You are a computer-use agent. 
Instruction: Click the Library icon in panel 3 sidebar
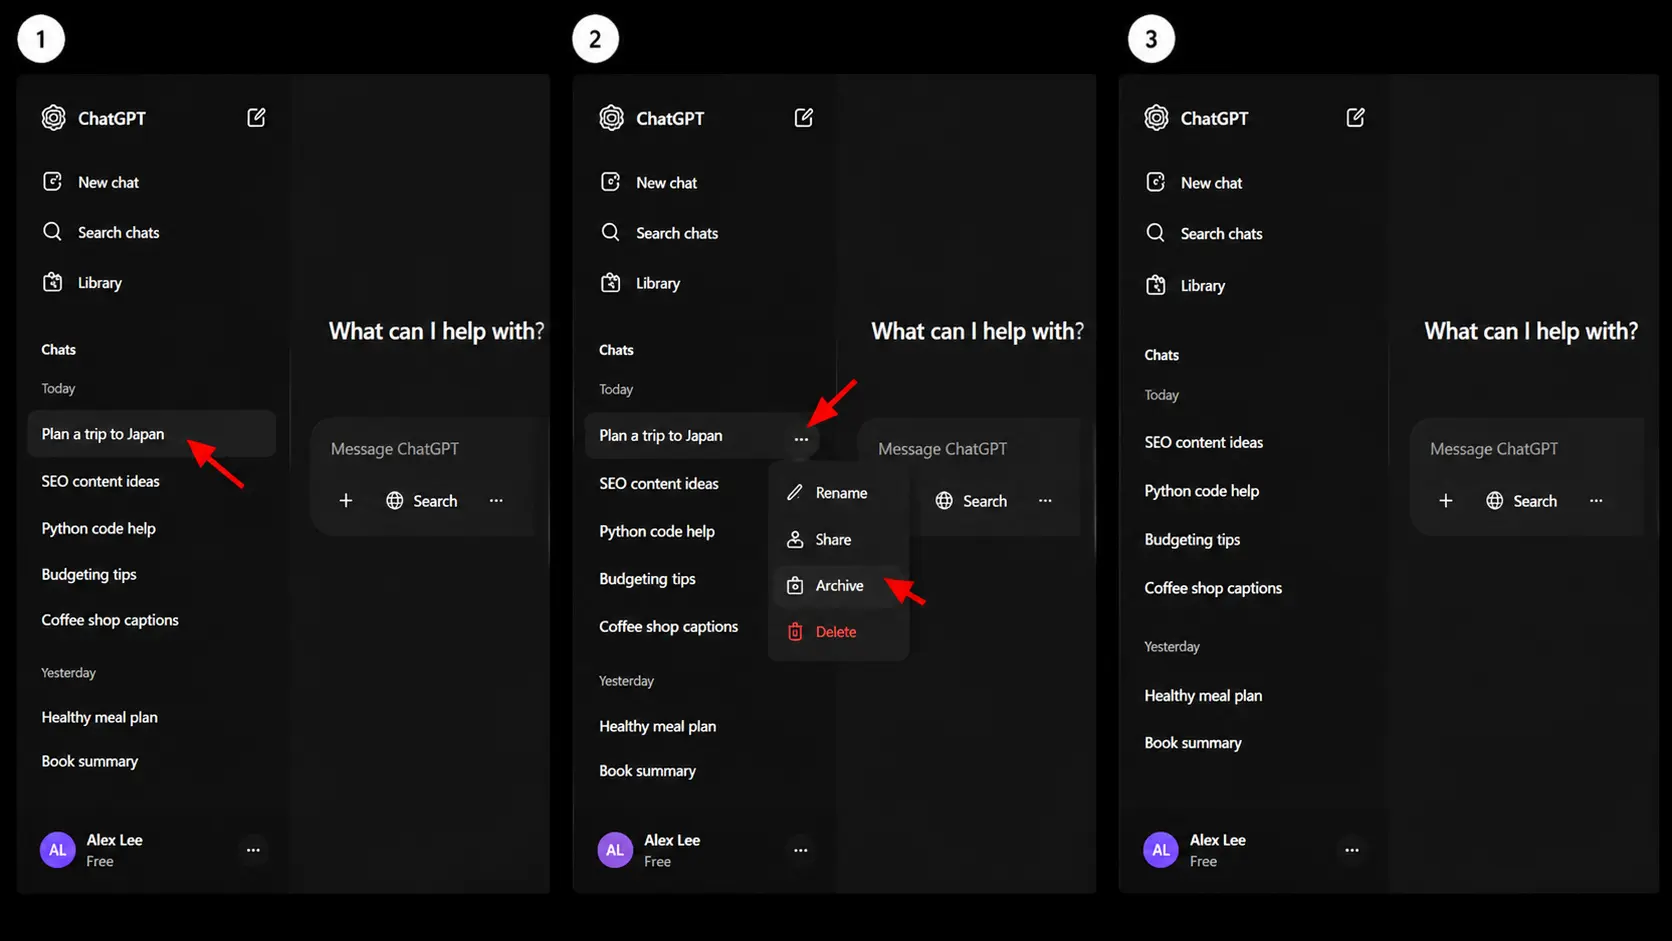point(1156,285)
